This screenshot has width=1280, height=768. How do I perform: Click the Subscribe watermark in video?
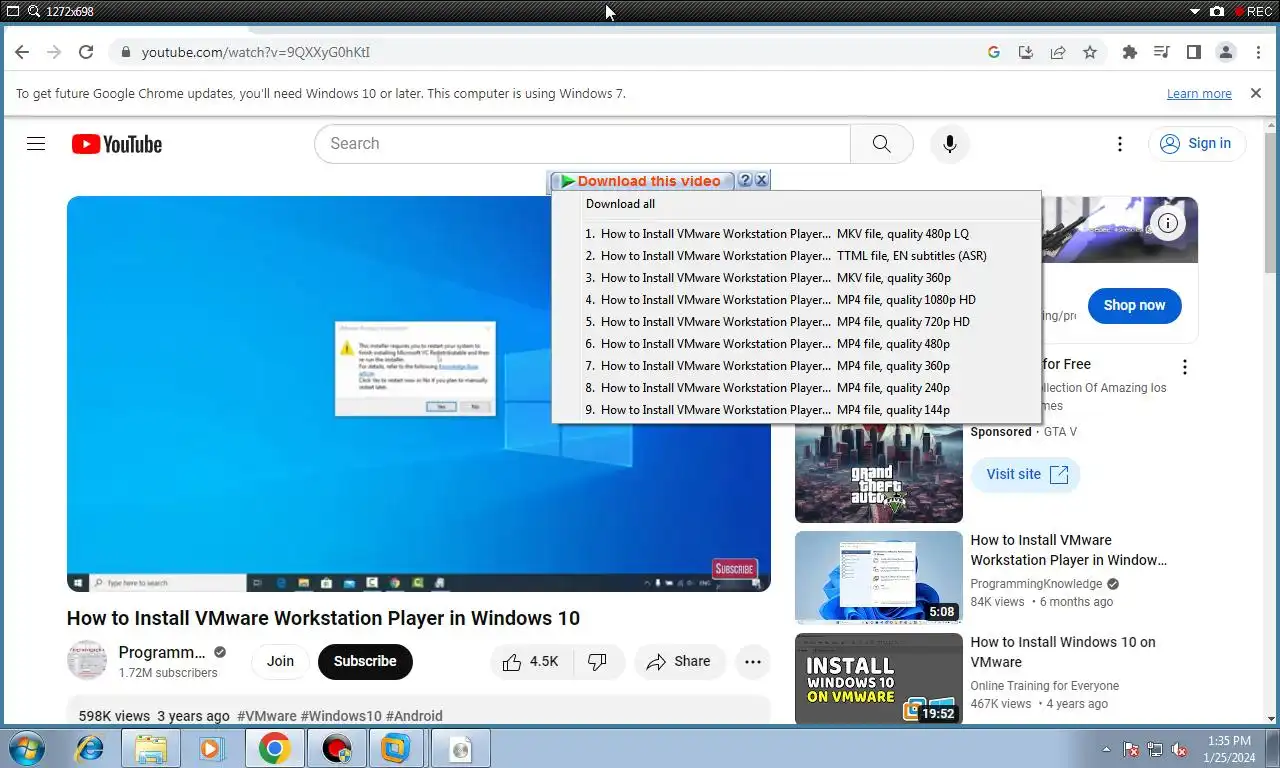(x=734, y=569)
